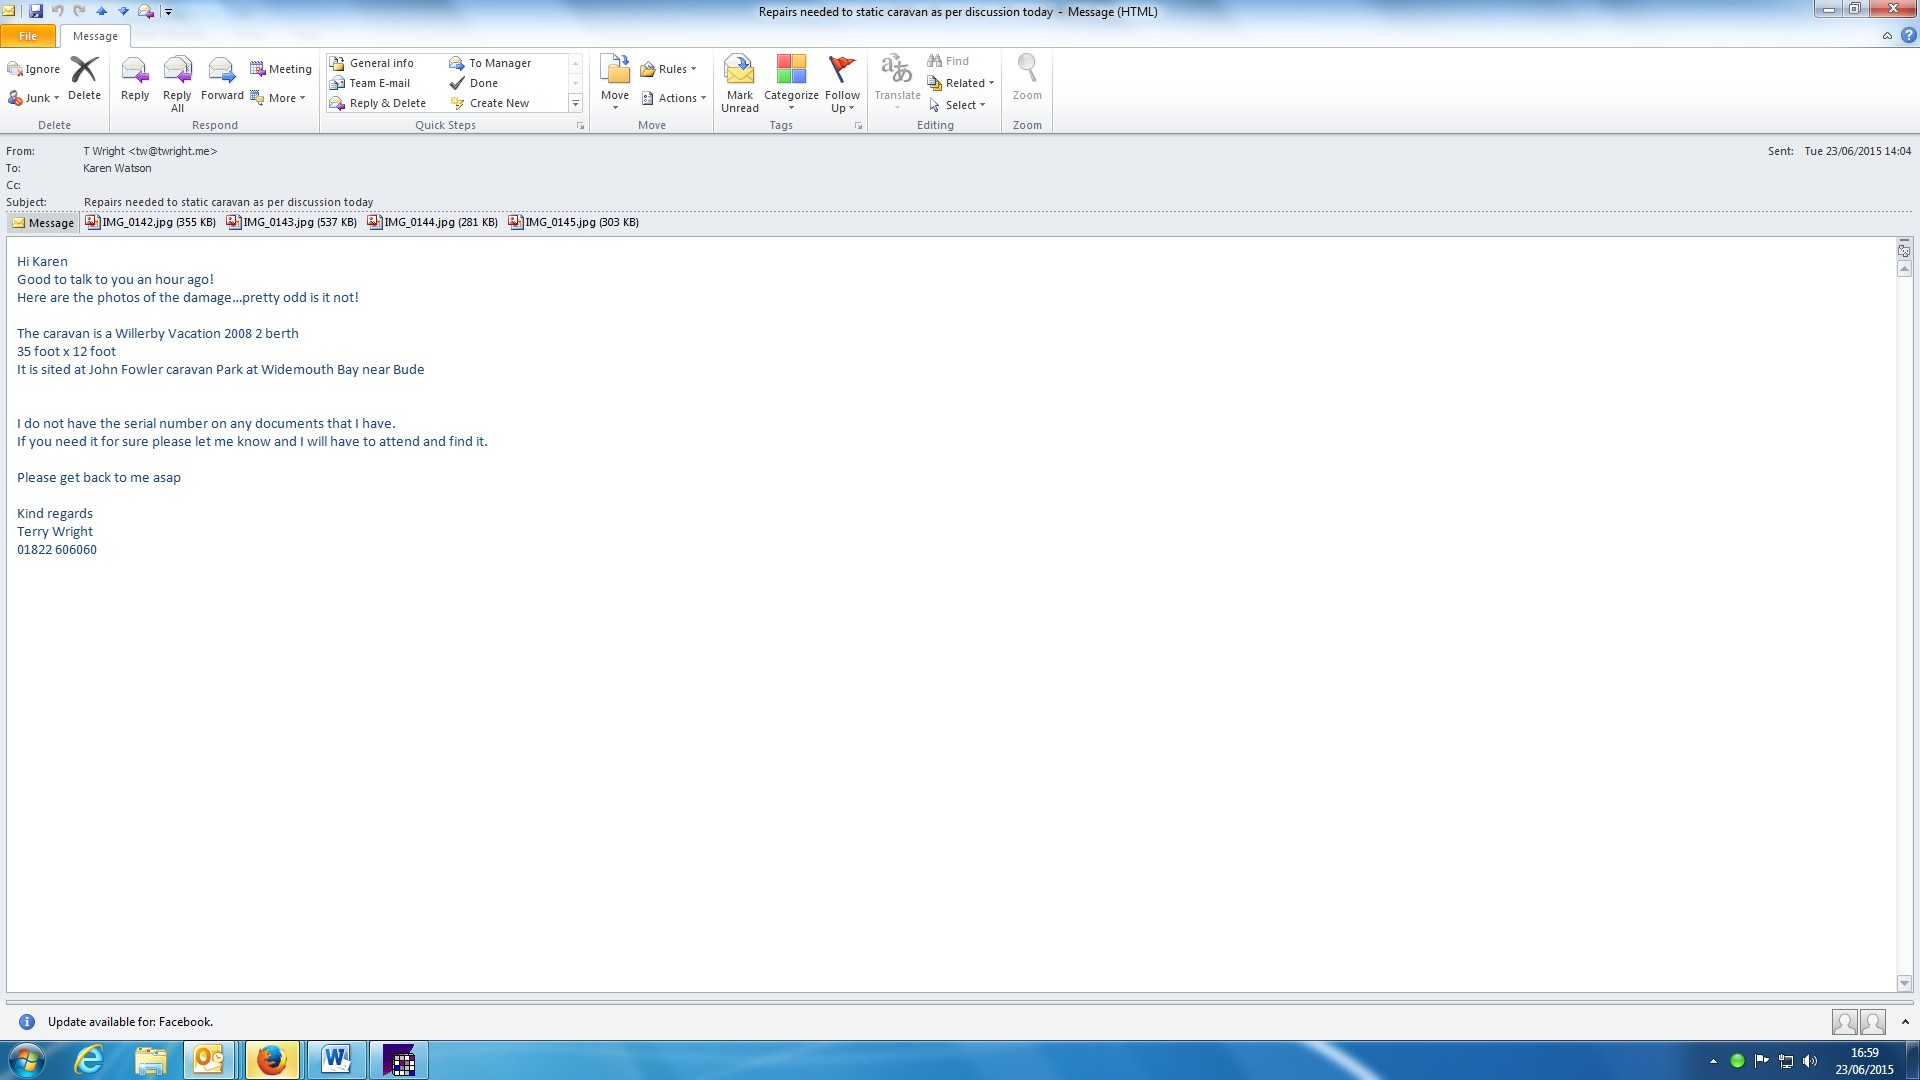
Task: Click the Reply icon in ribbon
Action: tap(134, 72)
